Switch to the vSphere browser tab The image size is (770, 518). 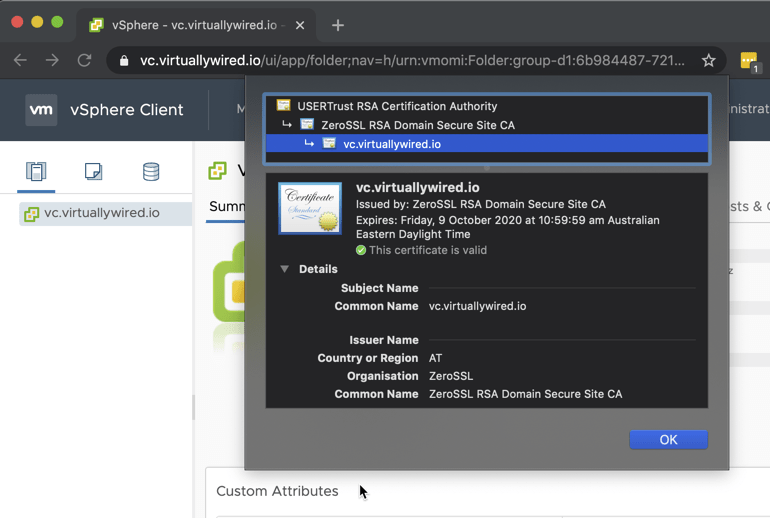coord(195,25)
